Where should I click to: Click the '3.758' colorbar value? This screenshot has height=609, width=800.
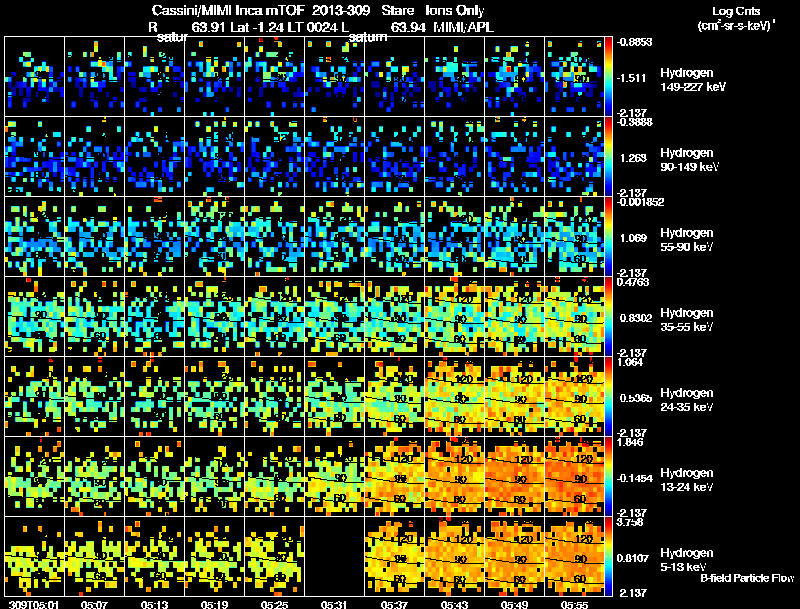(631, 523)
